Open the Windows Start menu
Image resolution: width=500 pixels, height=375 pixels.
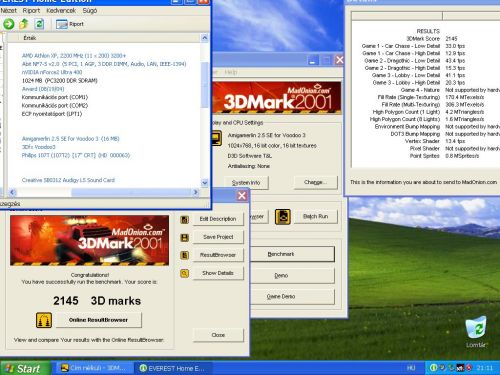tap(25, 368)
